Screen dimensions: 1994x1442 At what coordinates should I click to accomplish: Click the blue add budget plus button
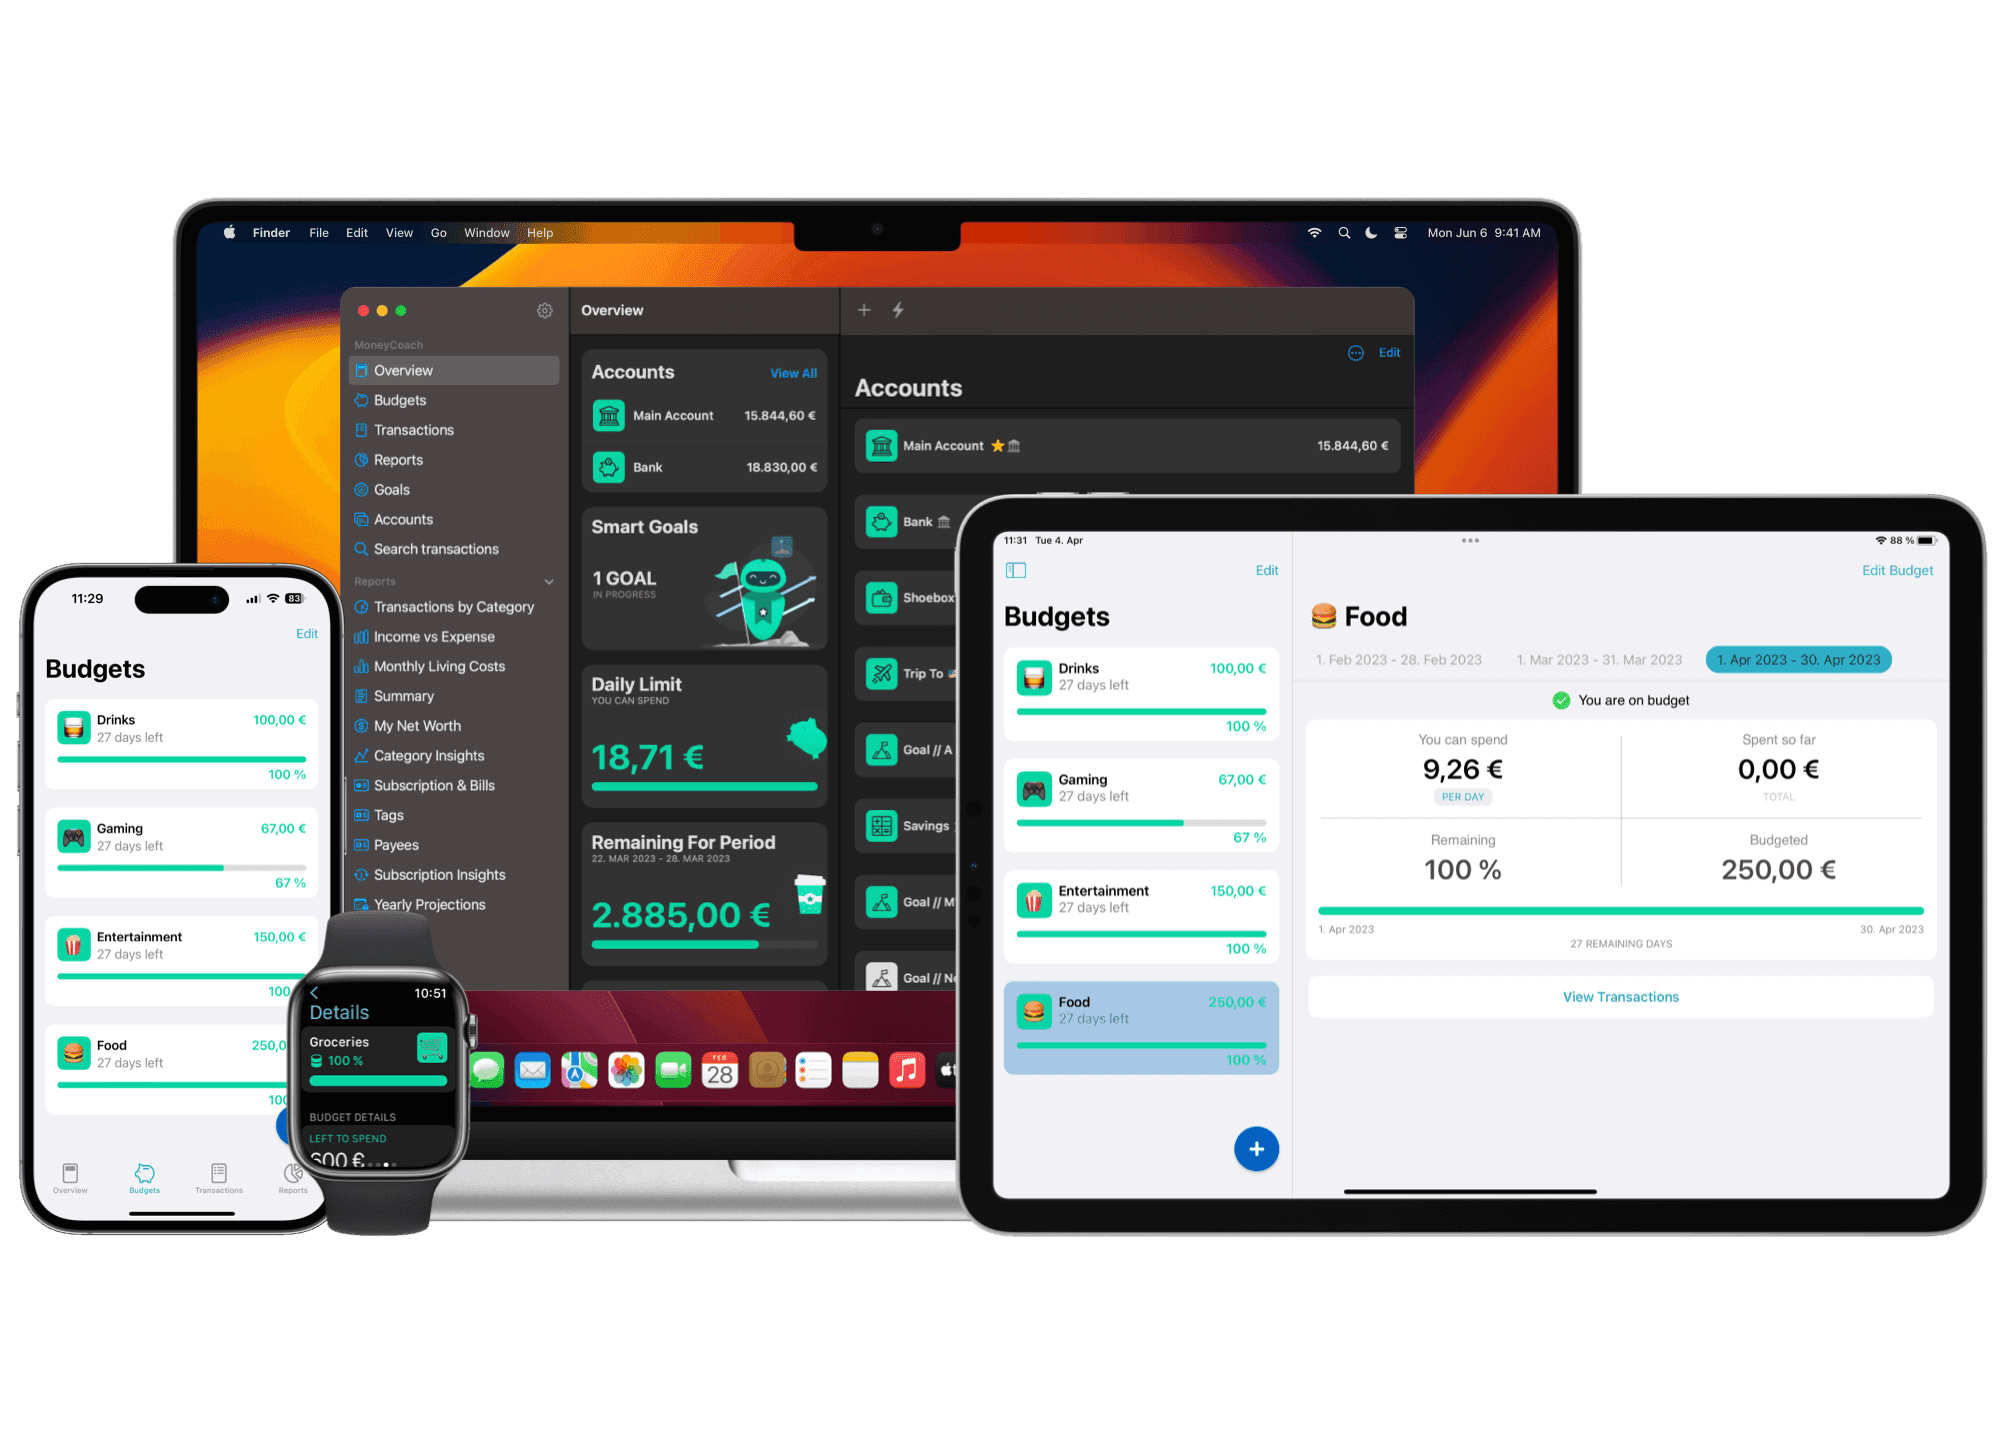pos(1254,1146)
